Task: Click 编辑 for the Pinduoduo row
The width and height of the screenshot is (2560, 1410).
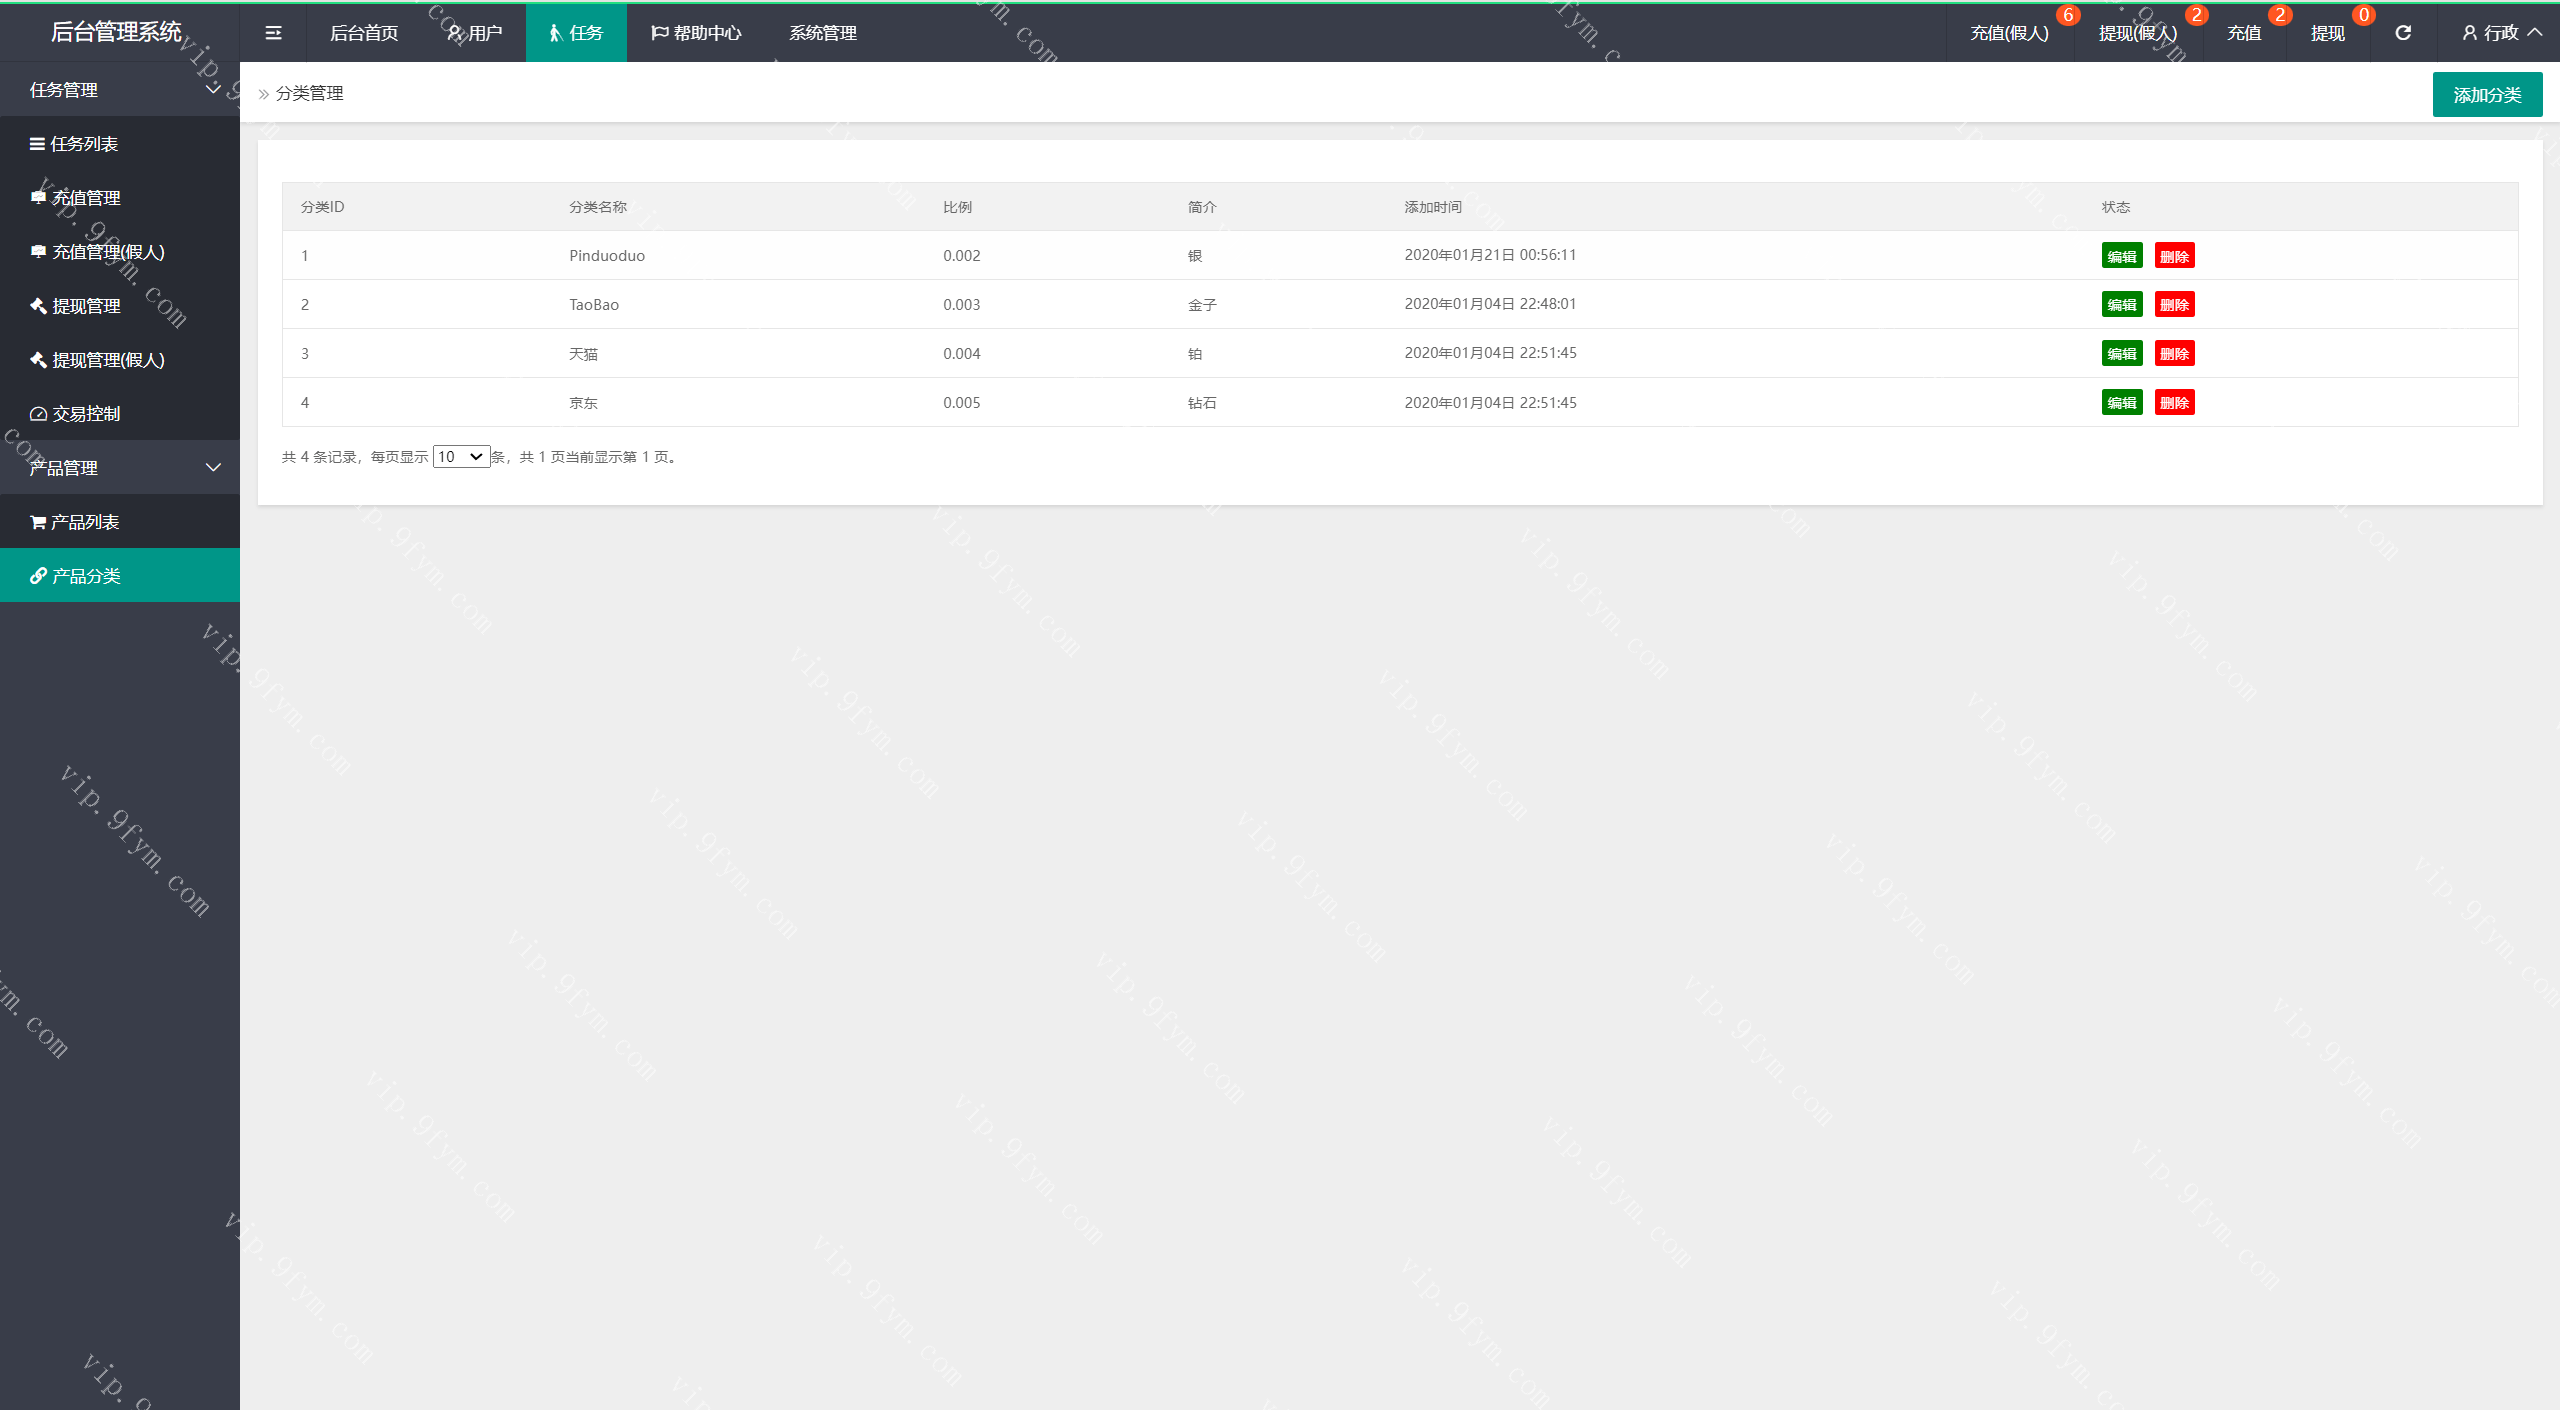Action: pyautogui.click(x=2121, y=256)
